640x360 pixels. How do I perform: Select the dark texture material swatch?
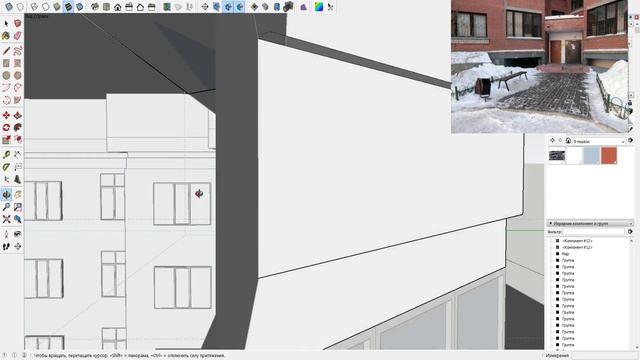click(557, 156)
